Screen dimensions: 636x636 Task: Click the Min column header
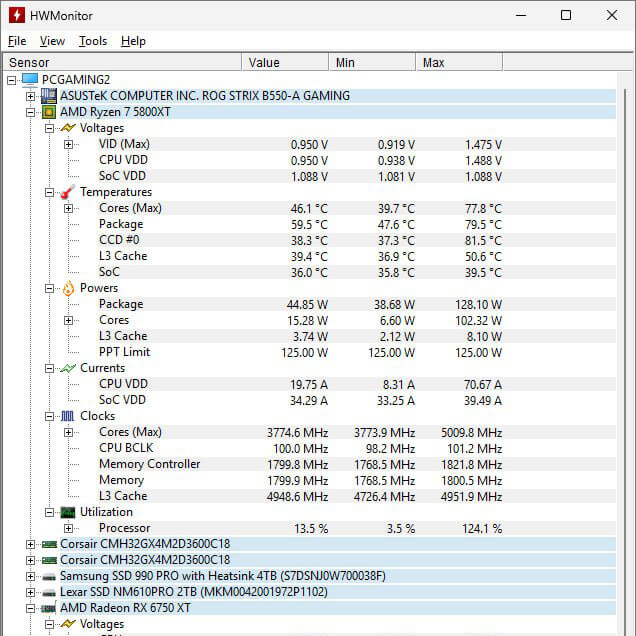(372, 62)
